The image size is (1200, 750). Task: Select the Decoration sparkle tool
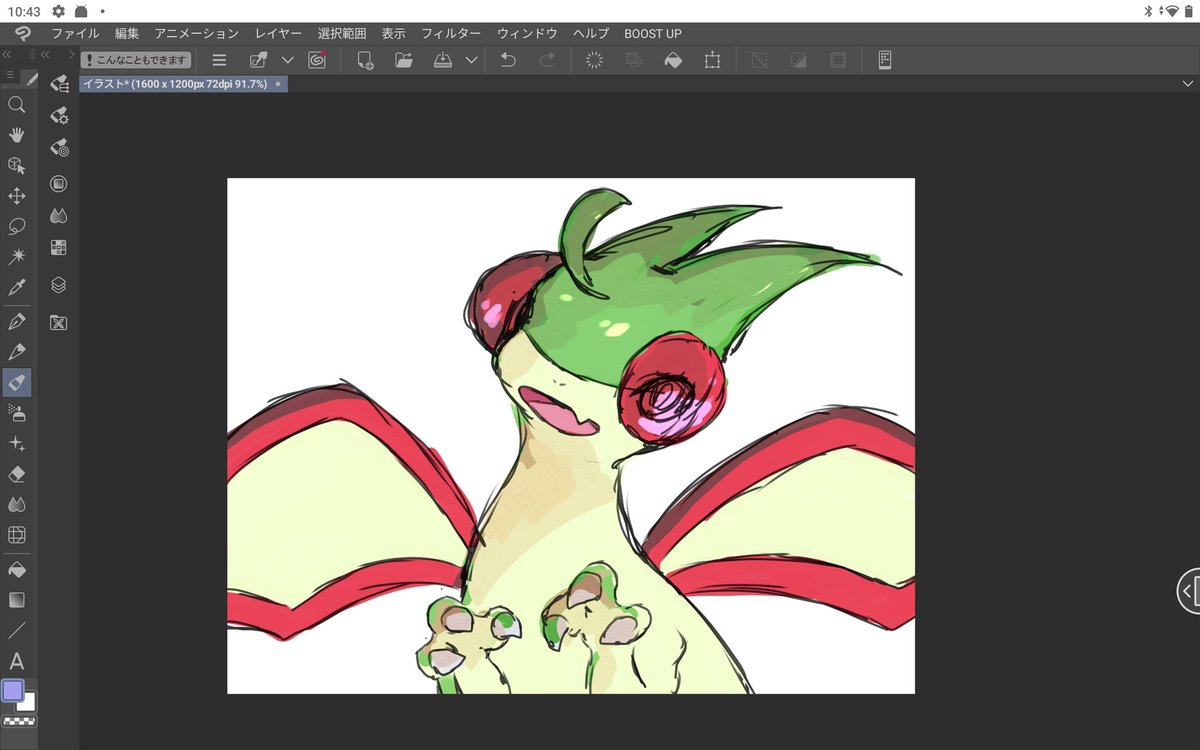pyautogui.click(x=16, y=443)
